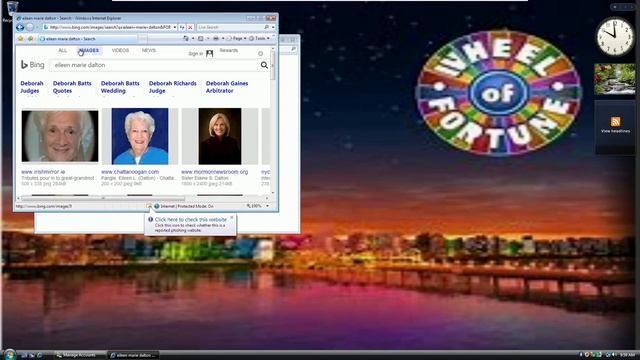Open Favorites Center star icon
640x360 pixels.
(x=21, y=39)
